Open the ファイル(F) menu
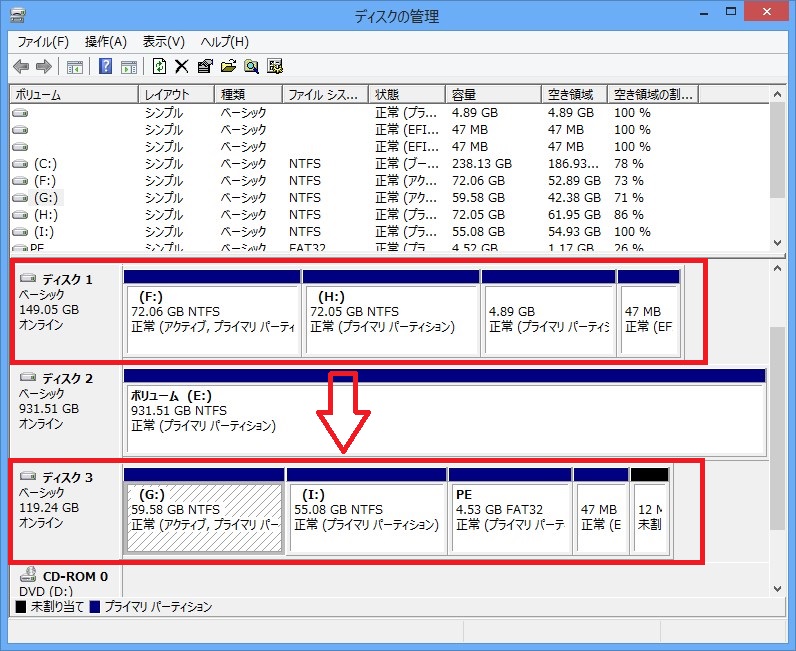This screenshot has height=651, width=796. pyautogui.click(x=43, y=42)
